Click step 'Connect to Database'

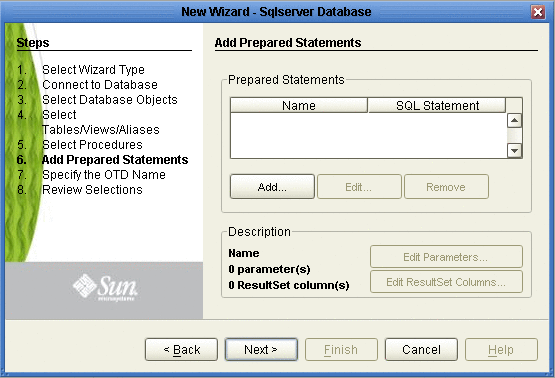[100, 85]
